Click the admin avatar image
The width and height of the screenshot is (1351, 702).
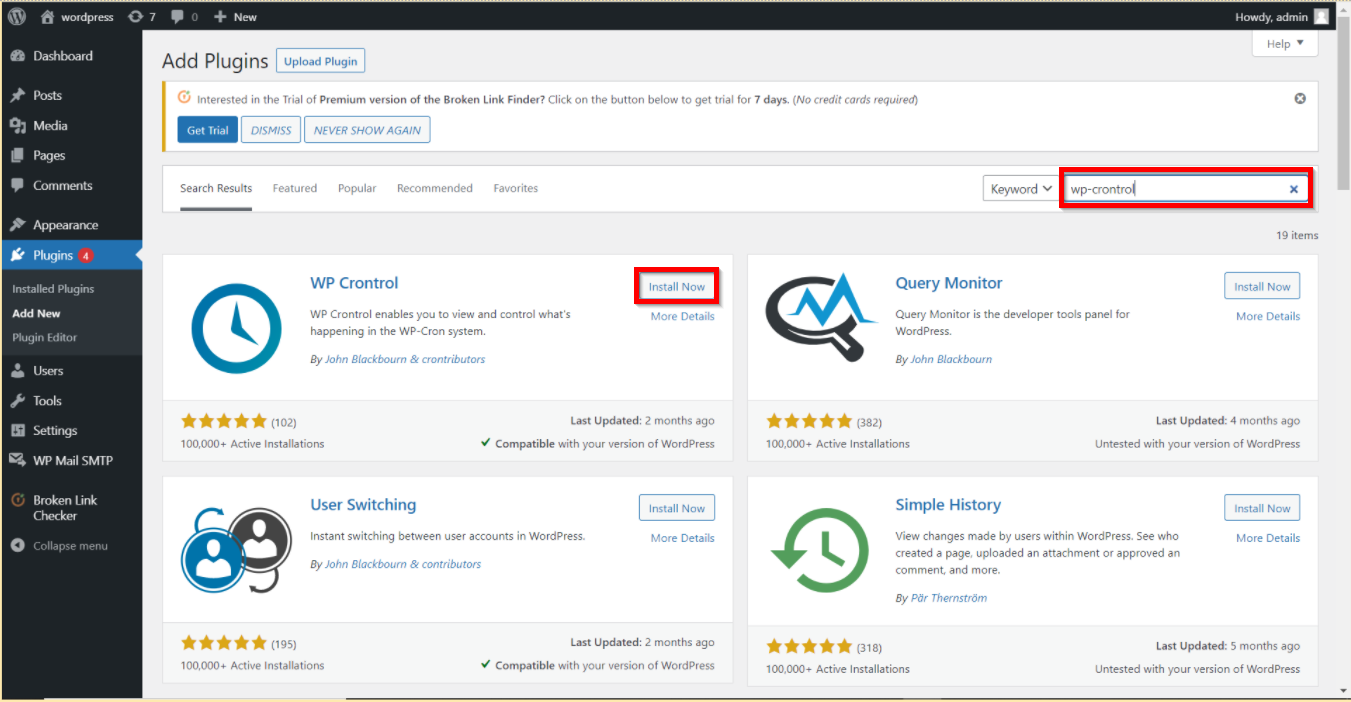pos(1321,16)
